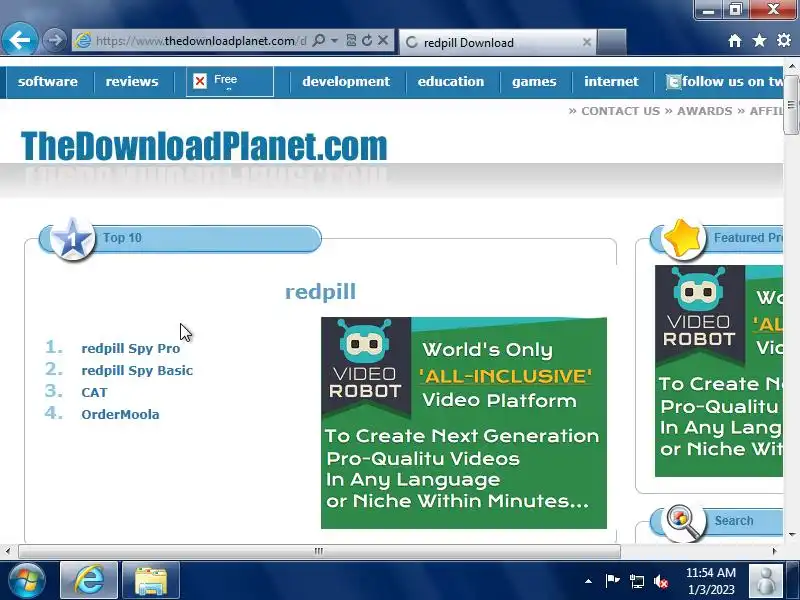The height and width of the screenshot is (600, 800).
Task: Click the vertical scrollbar up arrow
Action: (791, 66)
